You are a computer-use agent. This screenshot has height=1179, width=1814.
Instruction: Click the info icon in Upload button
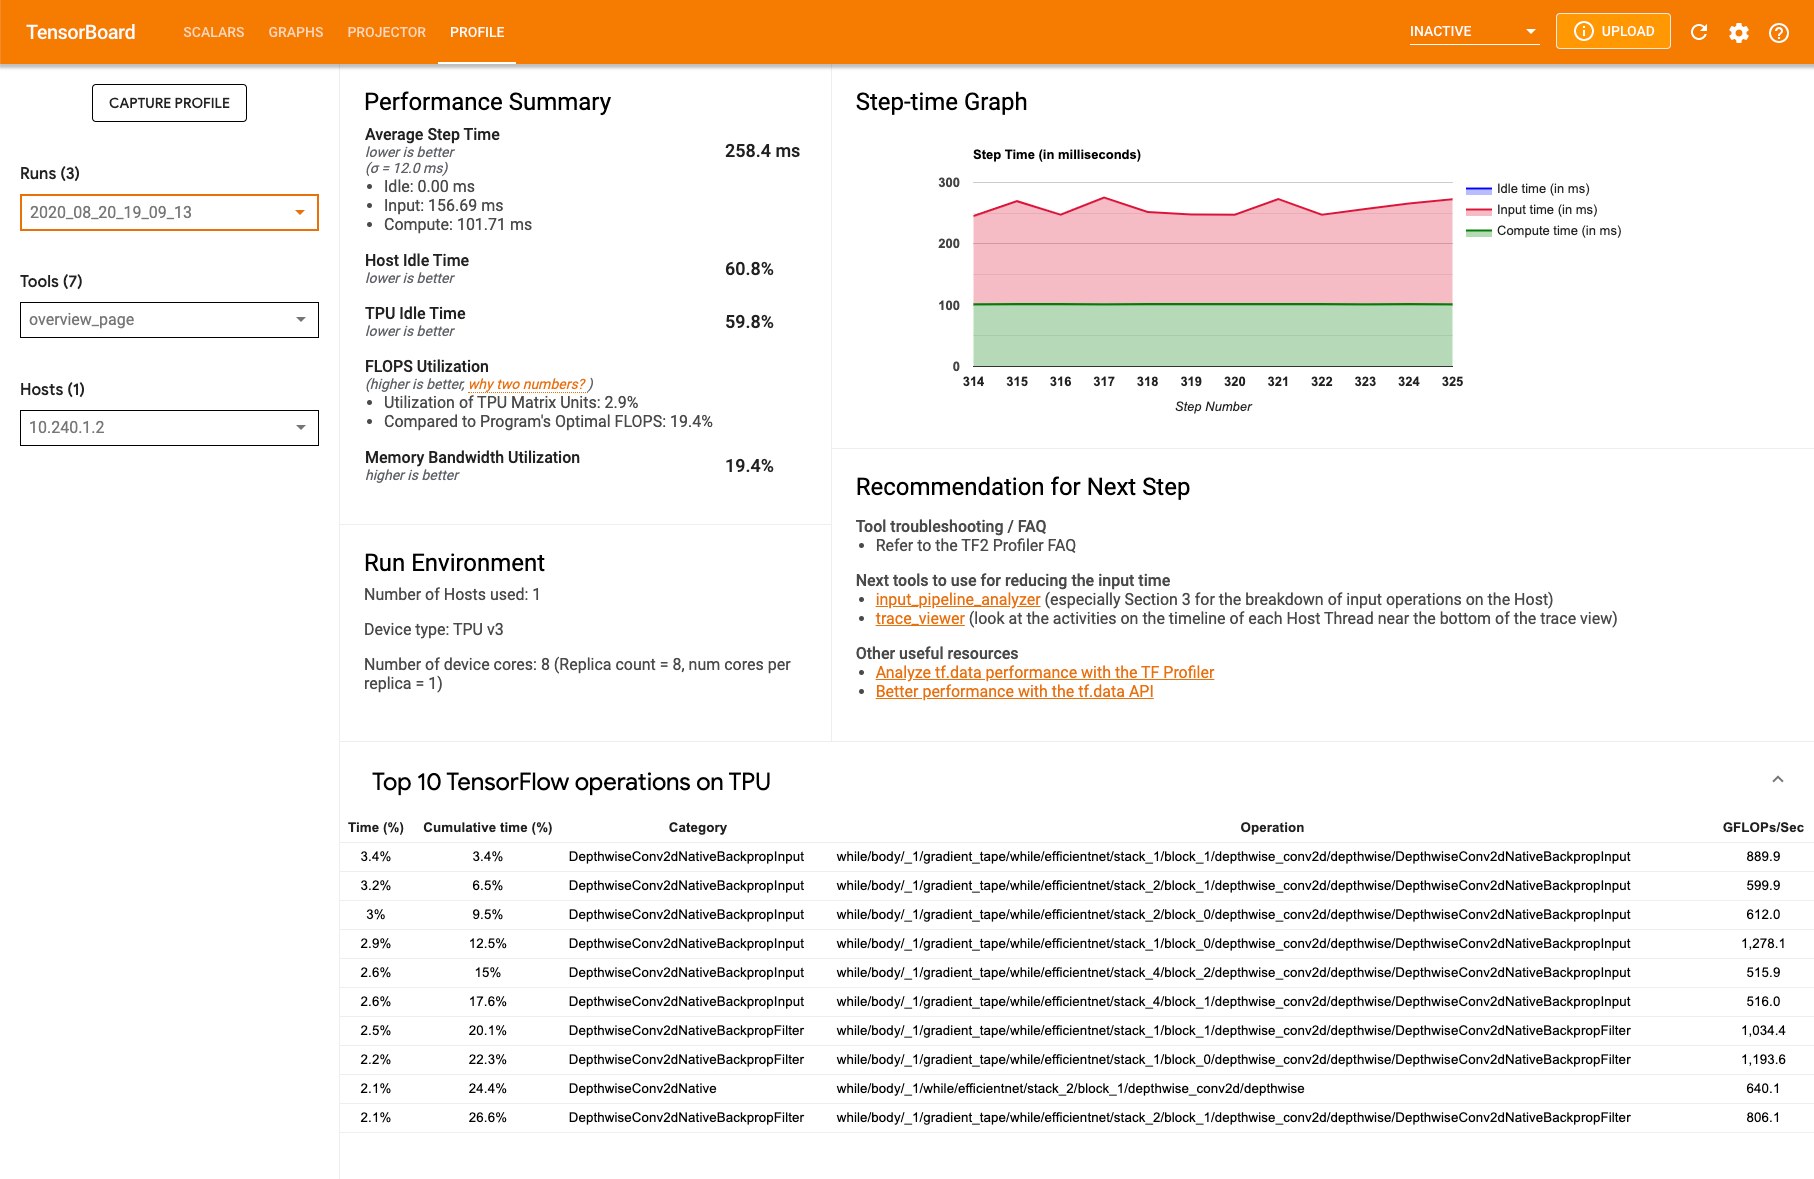point(1584,31)
